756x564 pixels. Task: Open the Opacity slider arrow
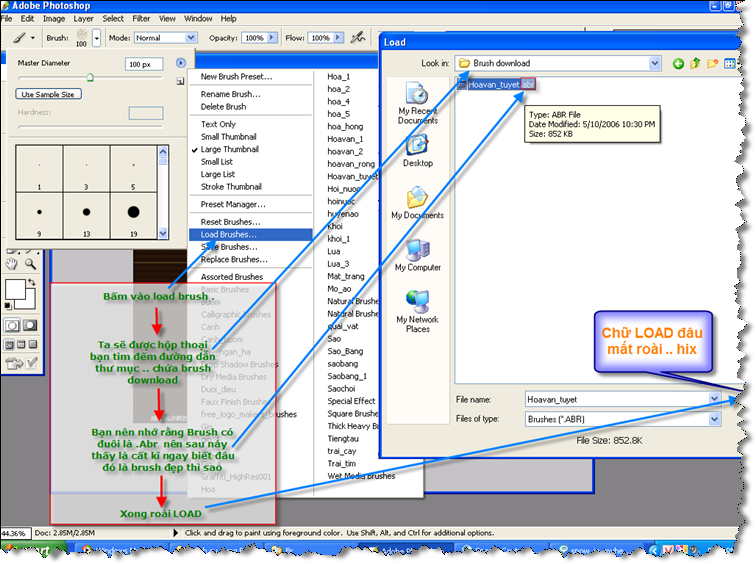(272, 38)
